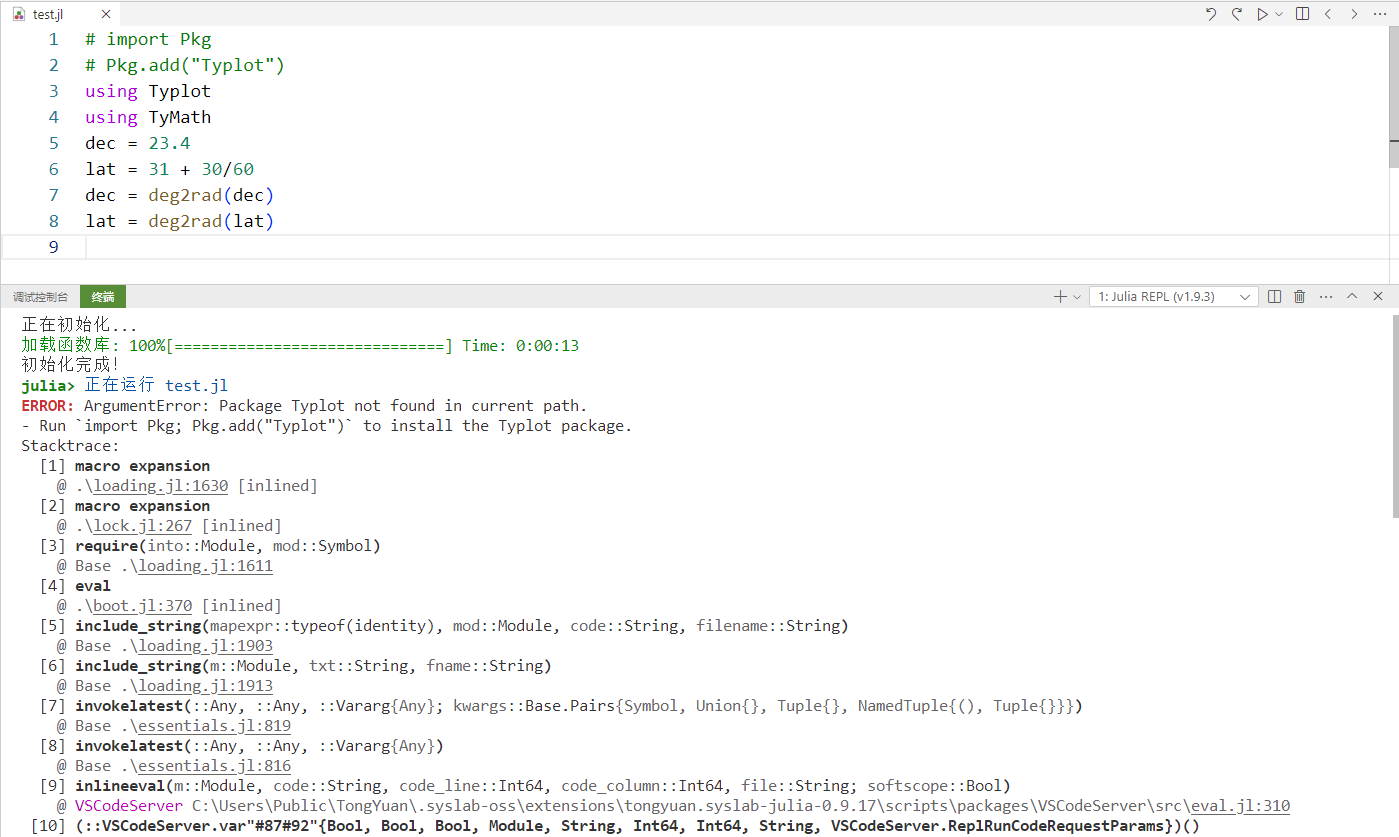This screenshot has width=1399, height=837.
Task: Open the loading.jl:1903 stacktrace link
Action: click(x=206, y=646)
